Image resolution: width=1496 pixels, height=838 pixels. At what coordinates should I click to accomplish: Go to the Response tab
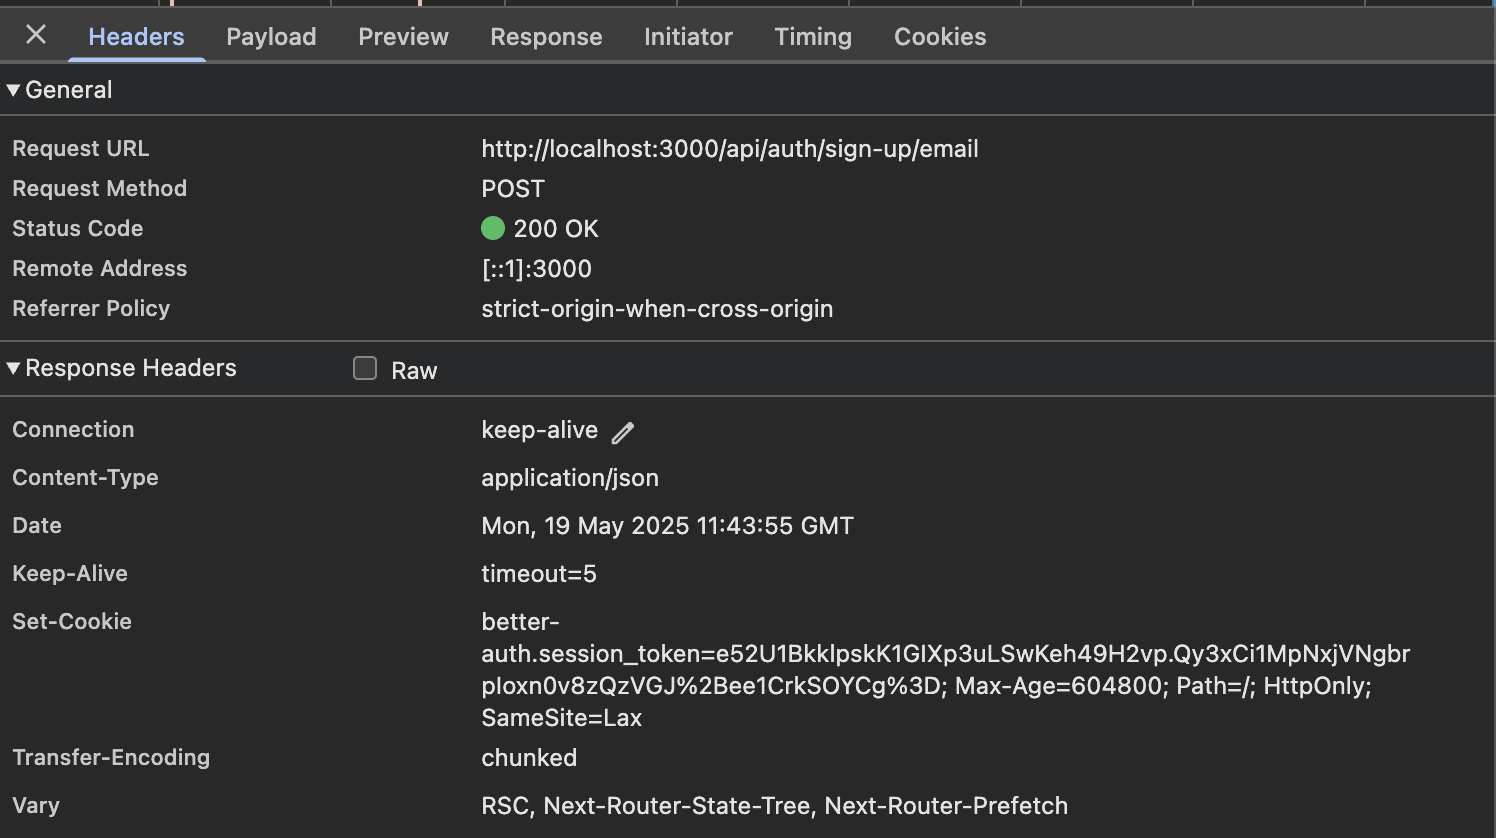pos(546,37)
